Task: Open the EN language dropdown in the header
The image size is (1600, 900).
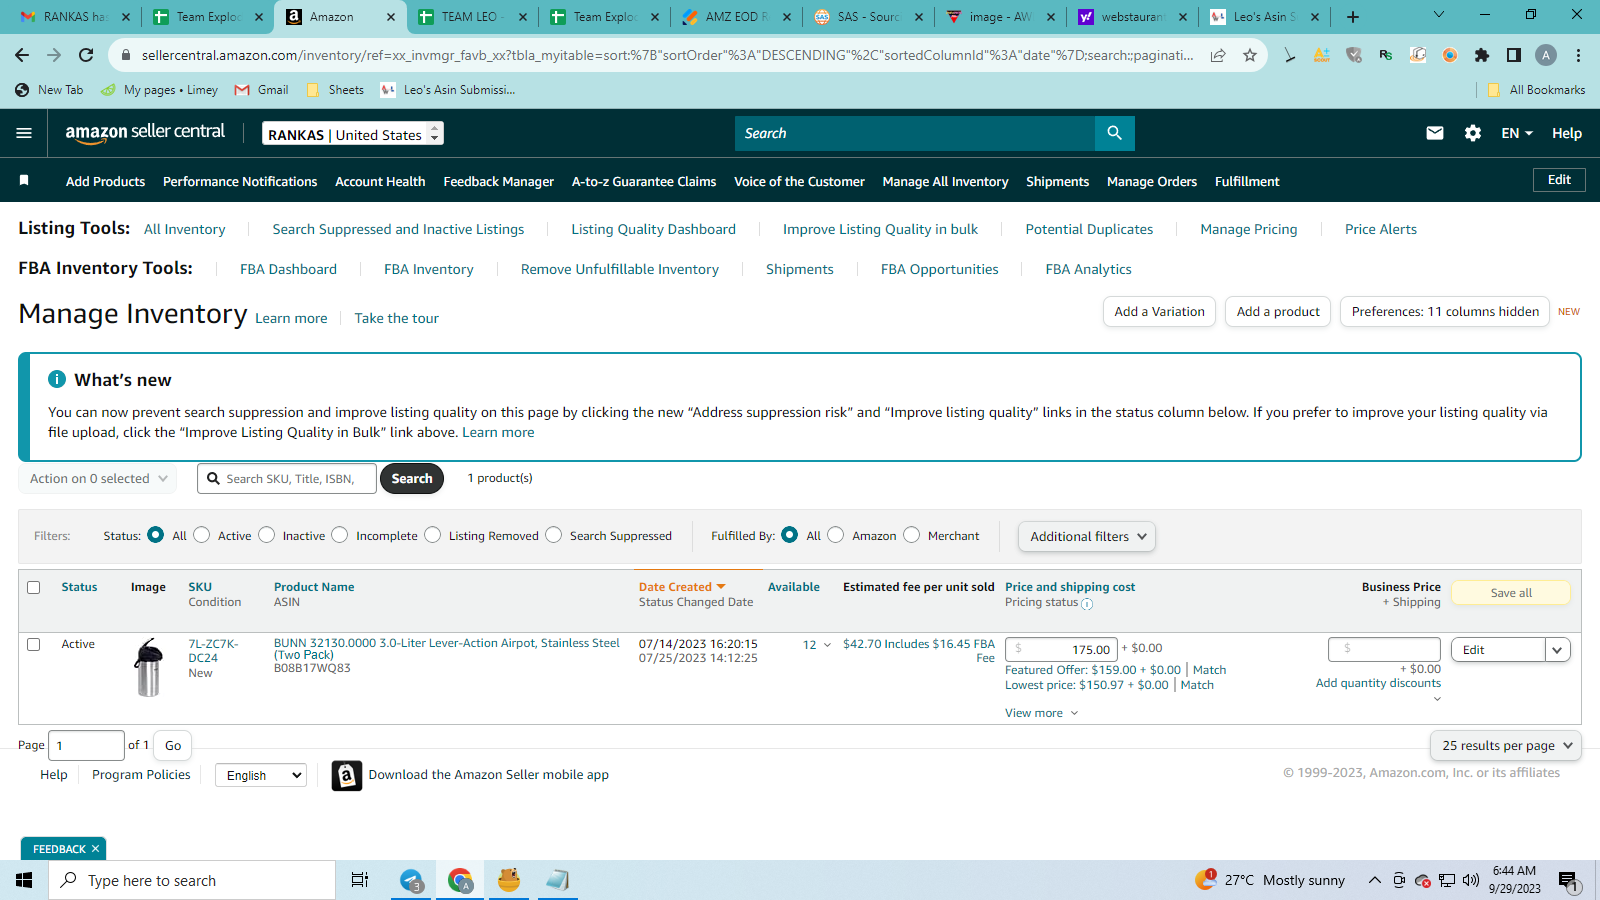Action: [1517, 133]
